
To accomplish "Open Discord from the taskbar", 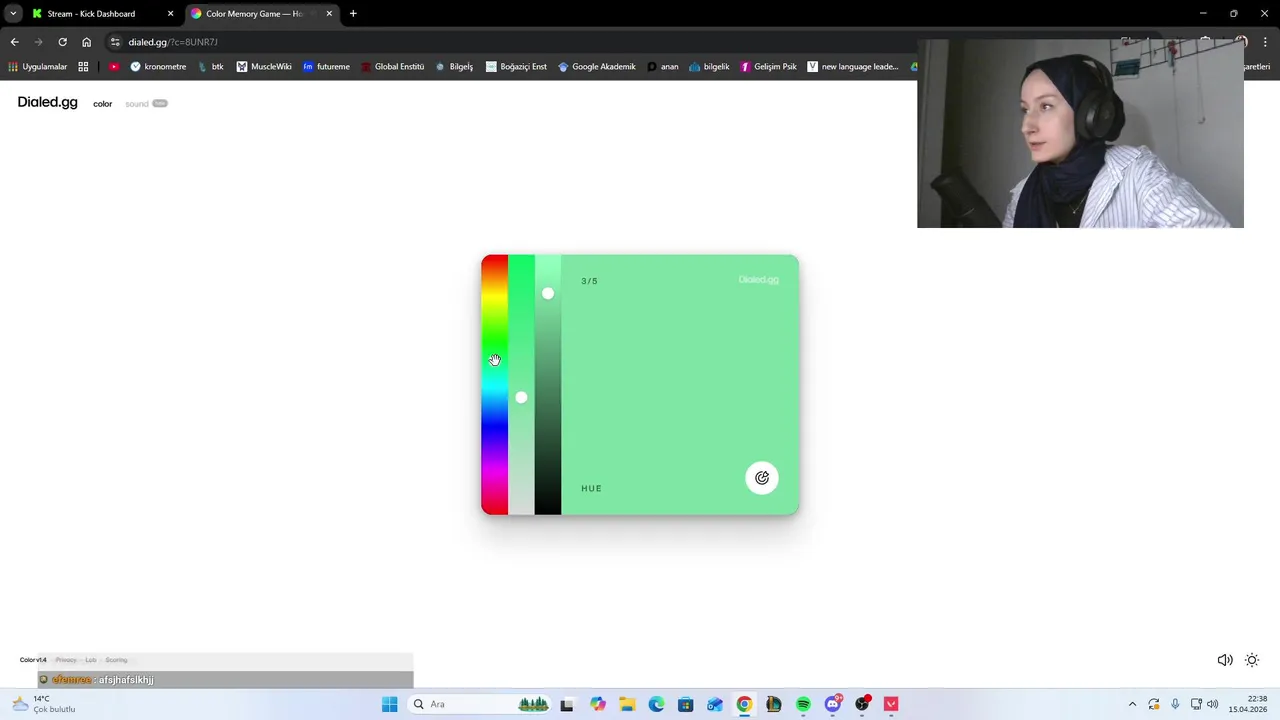I will [x=832, y=704].
